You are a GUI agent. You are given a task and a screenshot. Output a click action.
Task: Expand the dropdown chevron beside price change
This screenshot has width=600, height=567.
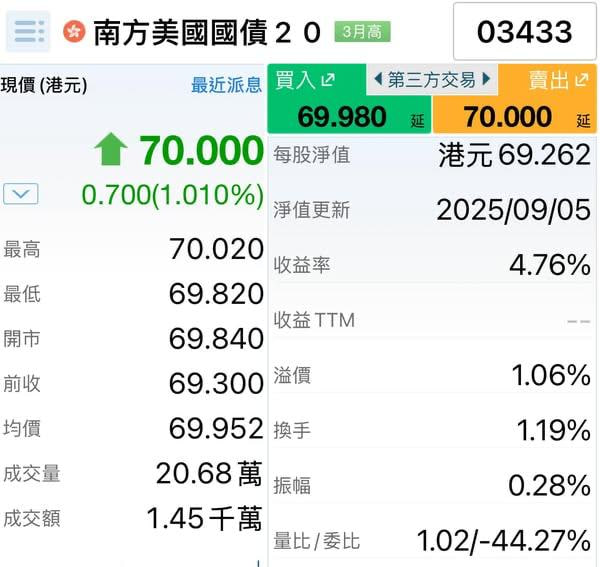pos(21,194)
